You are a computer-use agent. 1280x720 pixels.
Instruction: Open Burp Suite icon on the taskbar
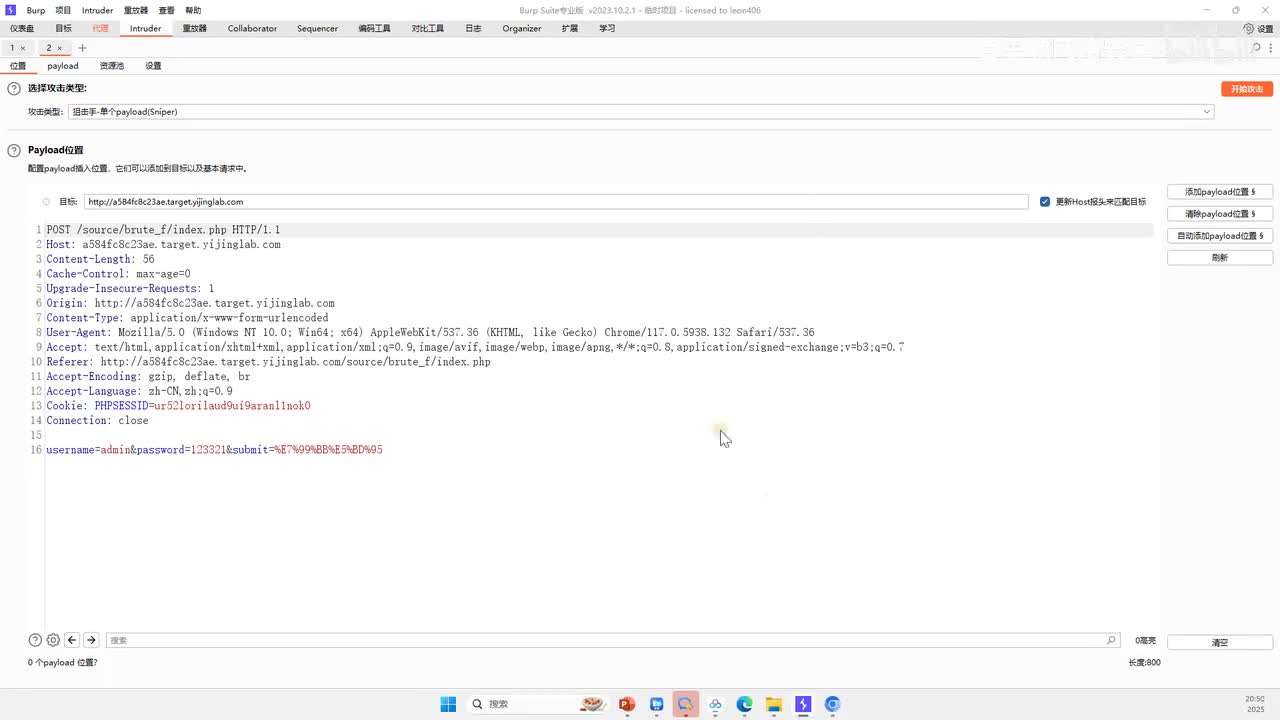tap(803, 704)
